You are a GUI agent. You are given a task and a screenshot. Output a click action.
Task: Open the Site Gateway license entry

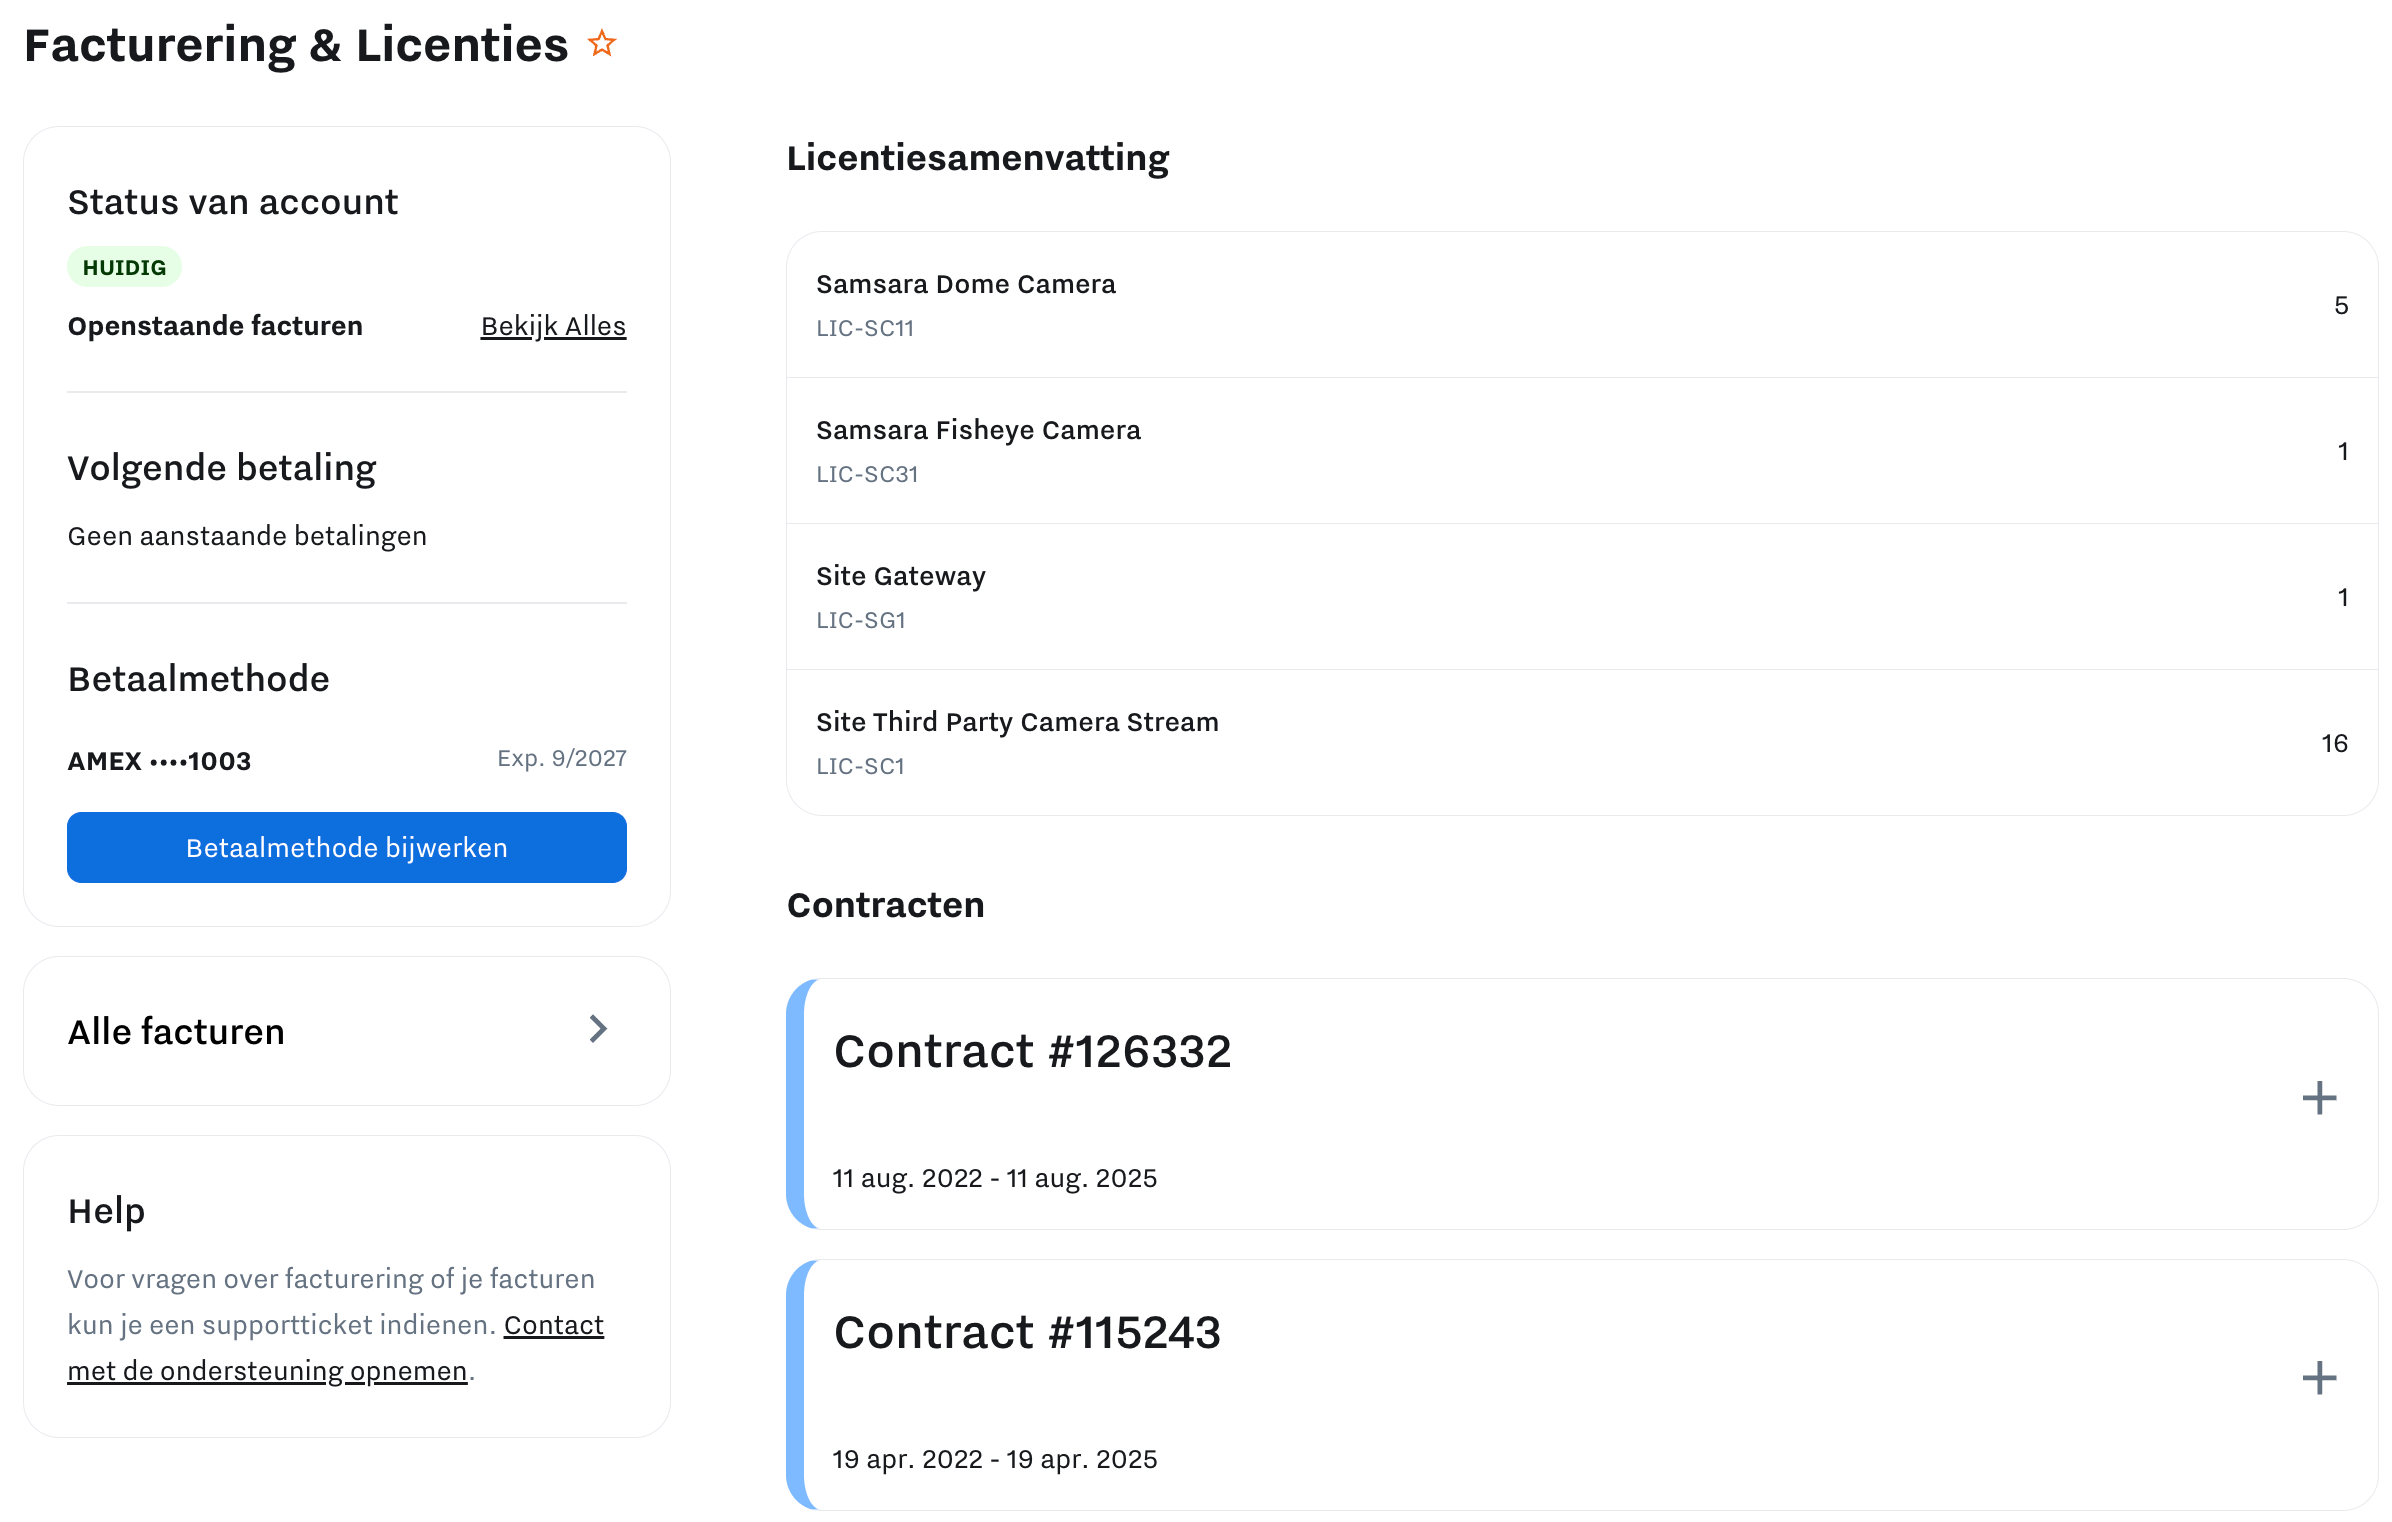pyautogui.click(x=900, y=576)
